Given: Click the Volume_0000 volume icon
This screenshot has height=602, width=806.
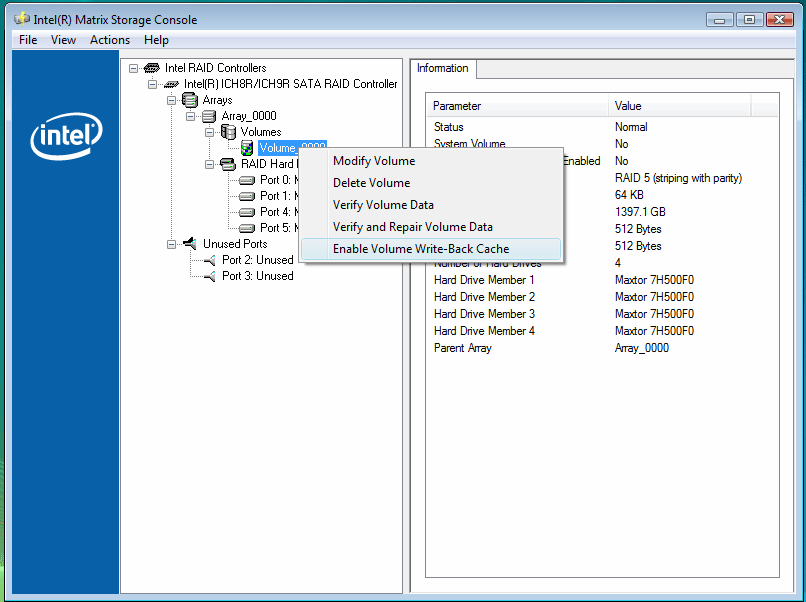Looking at the screenshot, I should [247, 148].
